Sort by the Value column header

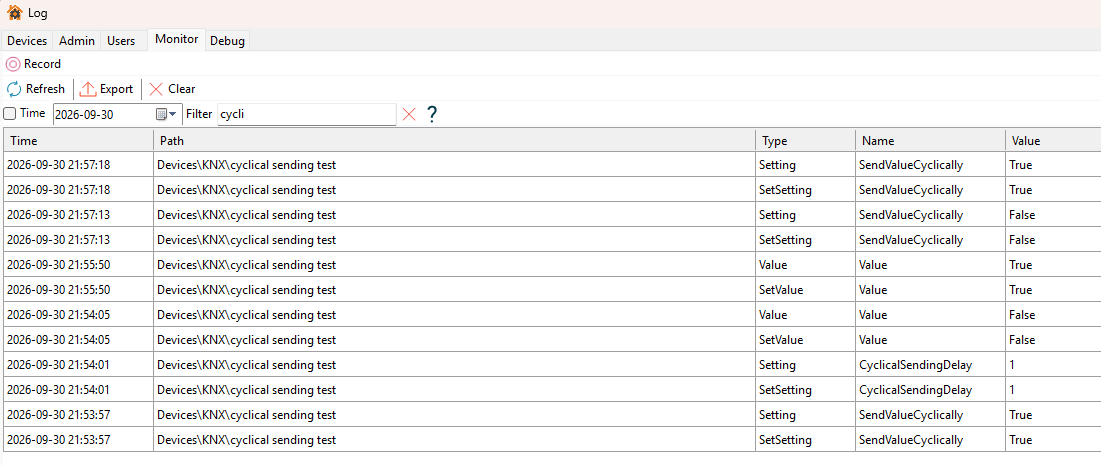click(x=1053, y=140)
